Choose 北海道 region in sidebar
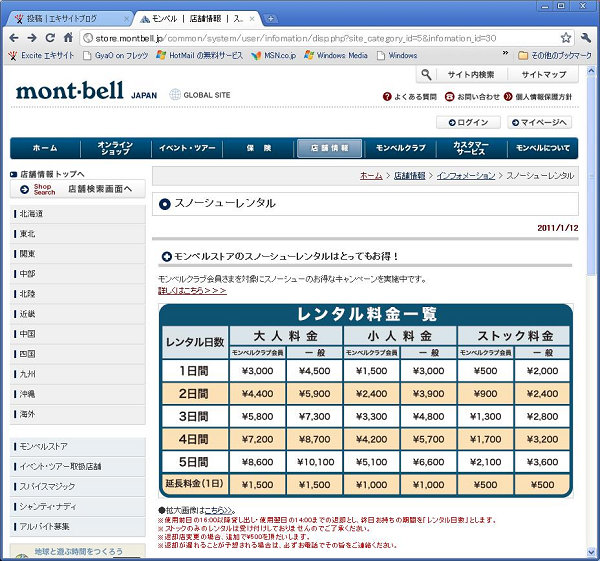Screen dimensions: 600x561 click(x=78, y=214)
